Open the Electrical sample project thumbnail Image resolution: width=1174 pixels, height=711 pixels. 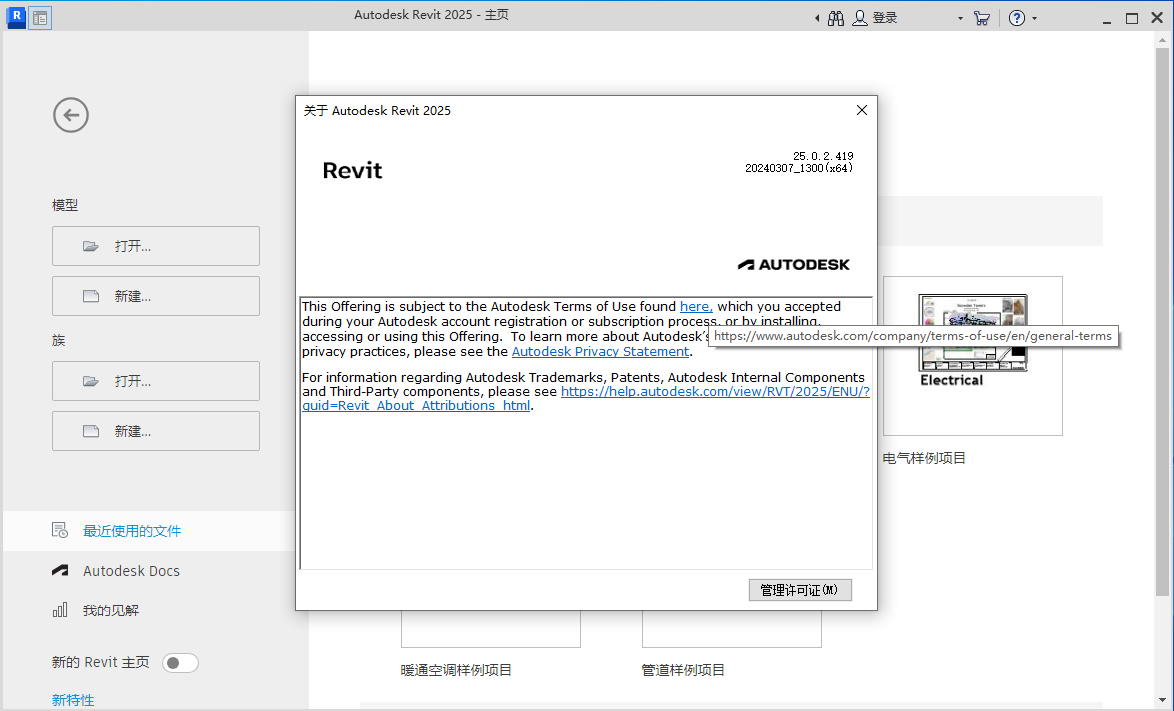[973, 356]
